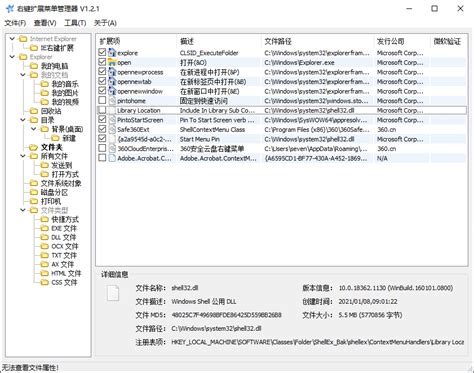Viewport: 474px width, 373px height.
Task: Click the 360CloudEnterprise row file icon
Action: pos(112,148)
